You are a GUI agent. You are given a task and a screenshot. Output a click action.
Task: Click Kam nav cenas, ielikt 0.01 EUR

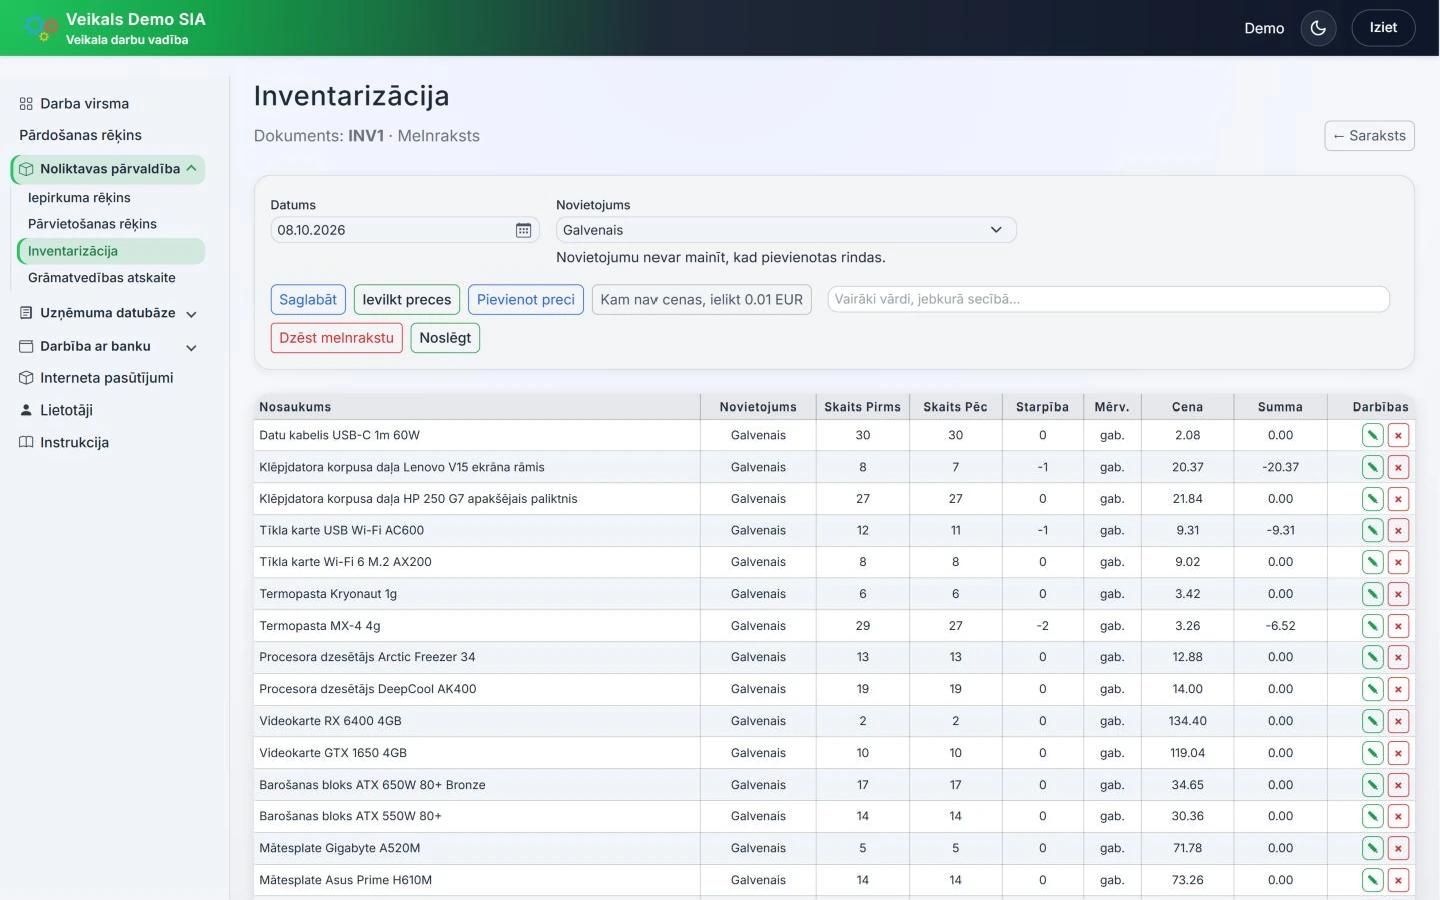point(702,300)
